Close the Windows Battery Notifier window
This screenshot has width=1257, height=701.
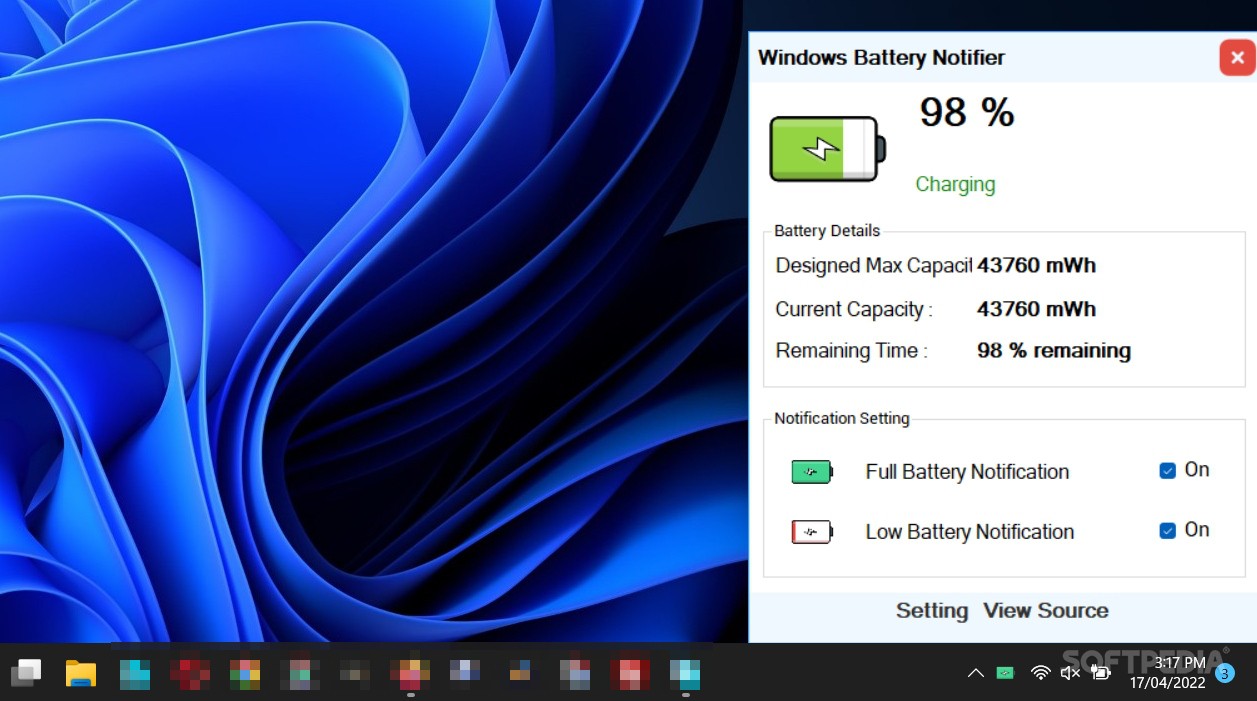coord(1237,58)
